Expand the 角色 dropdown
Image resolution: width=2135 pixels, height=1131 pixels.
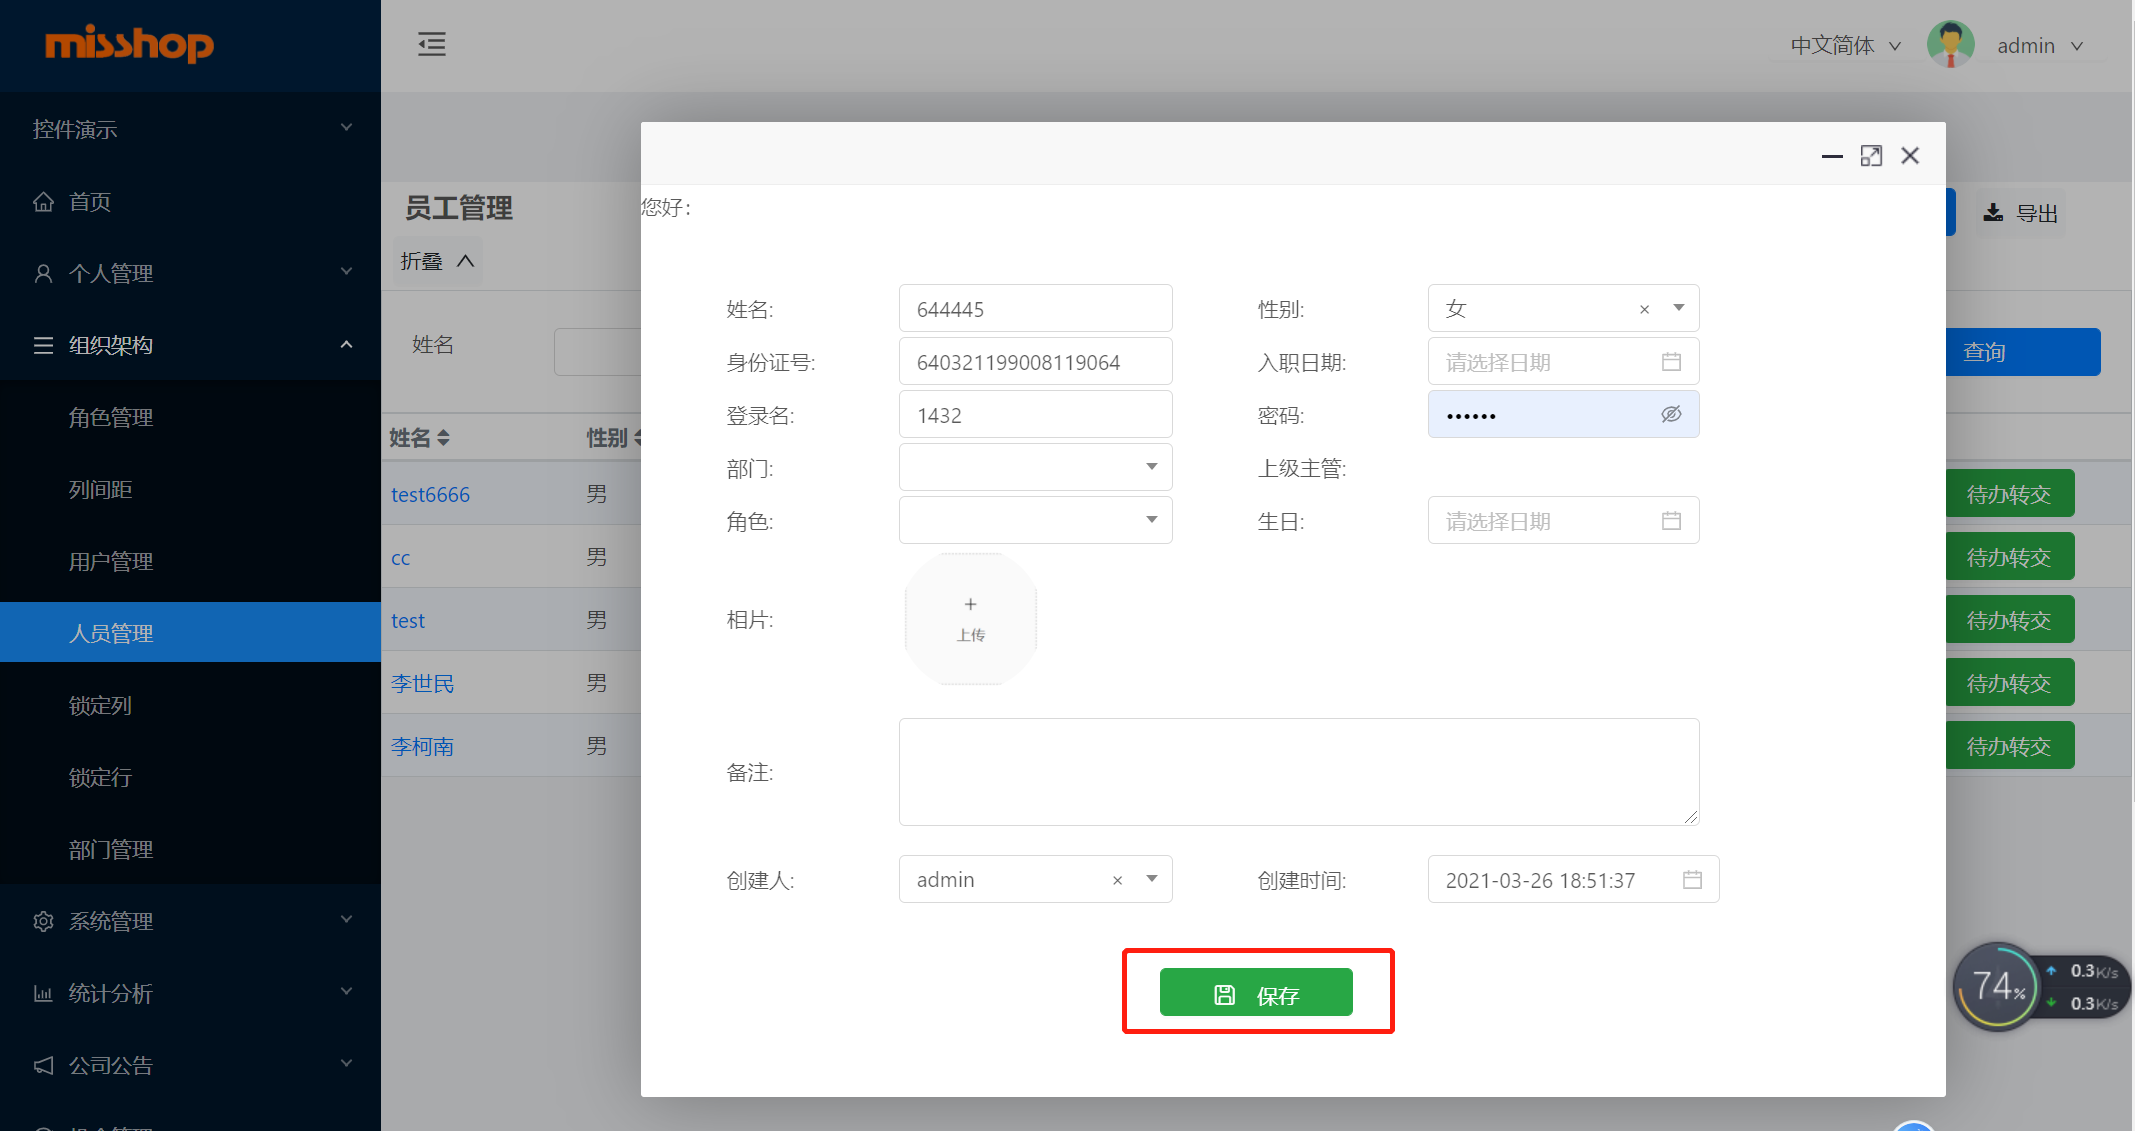(1151, 520)
